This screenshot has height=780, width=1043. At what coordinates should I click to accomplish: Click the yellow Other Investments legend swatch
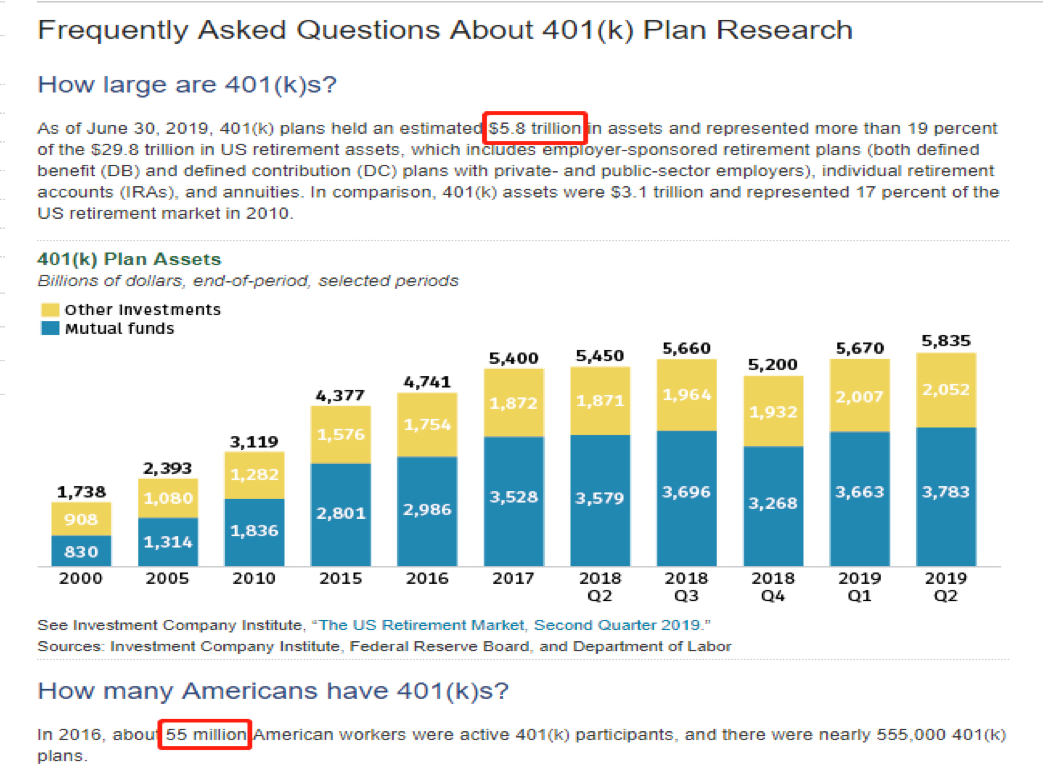(x=50, y=310)
